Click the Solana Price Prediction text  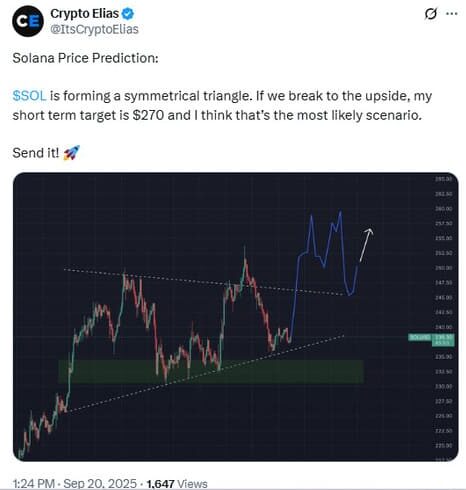(85, 58)
